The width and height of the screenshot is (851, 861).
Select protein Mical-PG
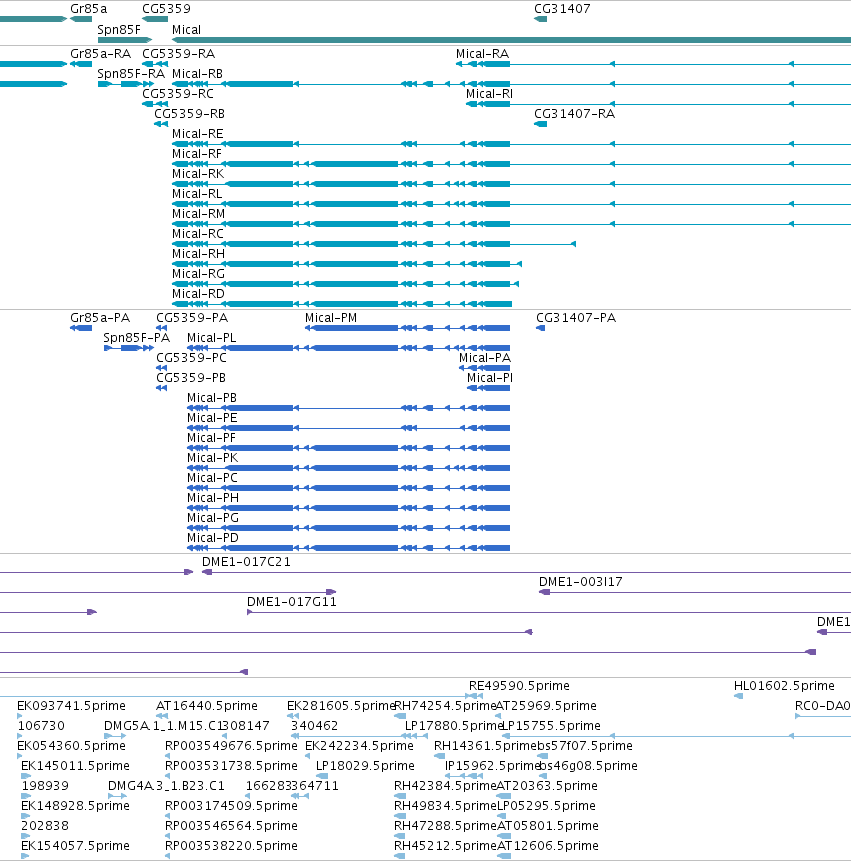click(x=212, y=518)
